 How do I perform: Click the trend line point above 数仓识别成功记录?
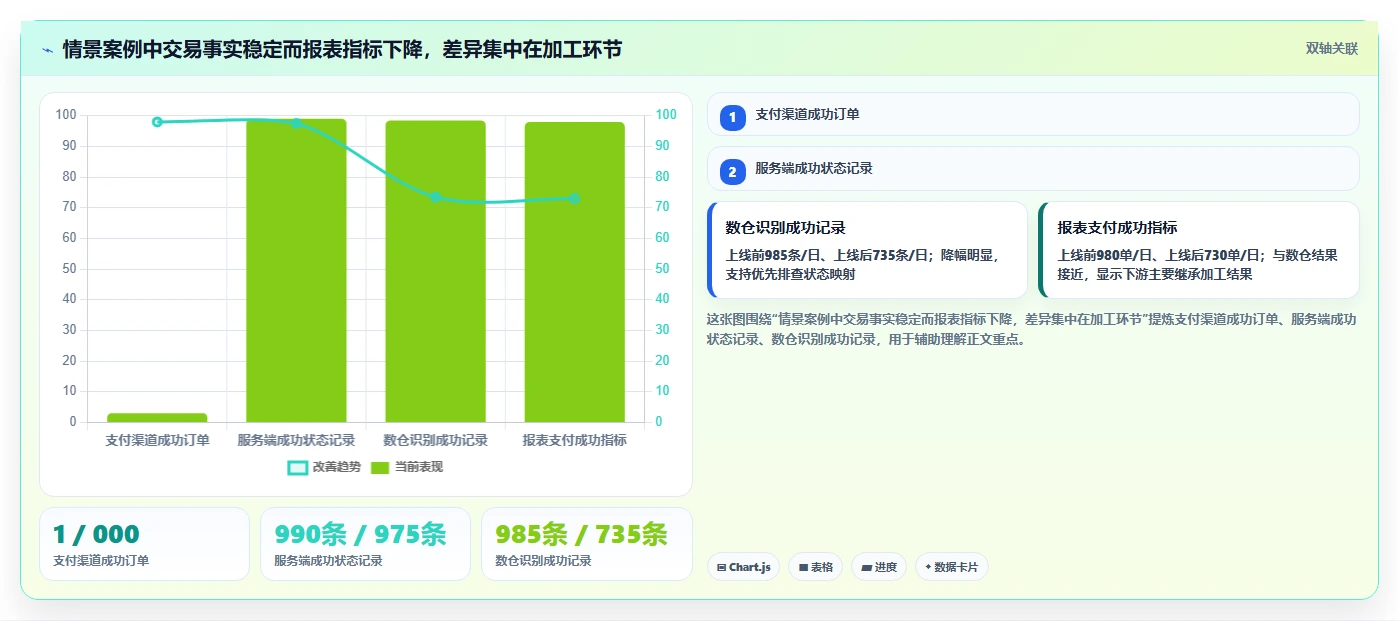[x=435, y=197]
